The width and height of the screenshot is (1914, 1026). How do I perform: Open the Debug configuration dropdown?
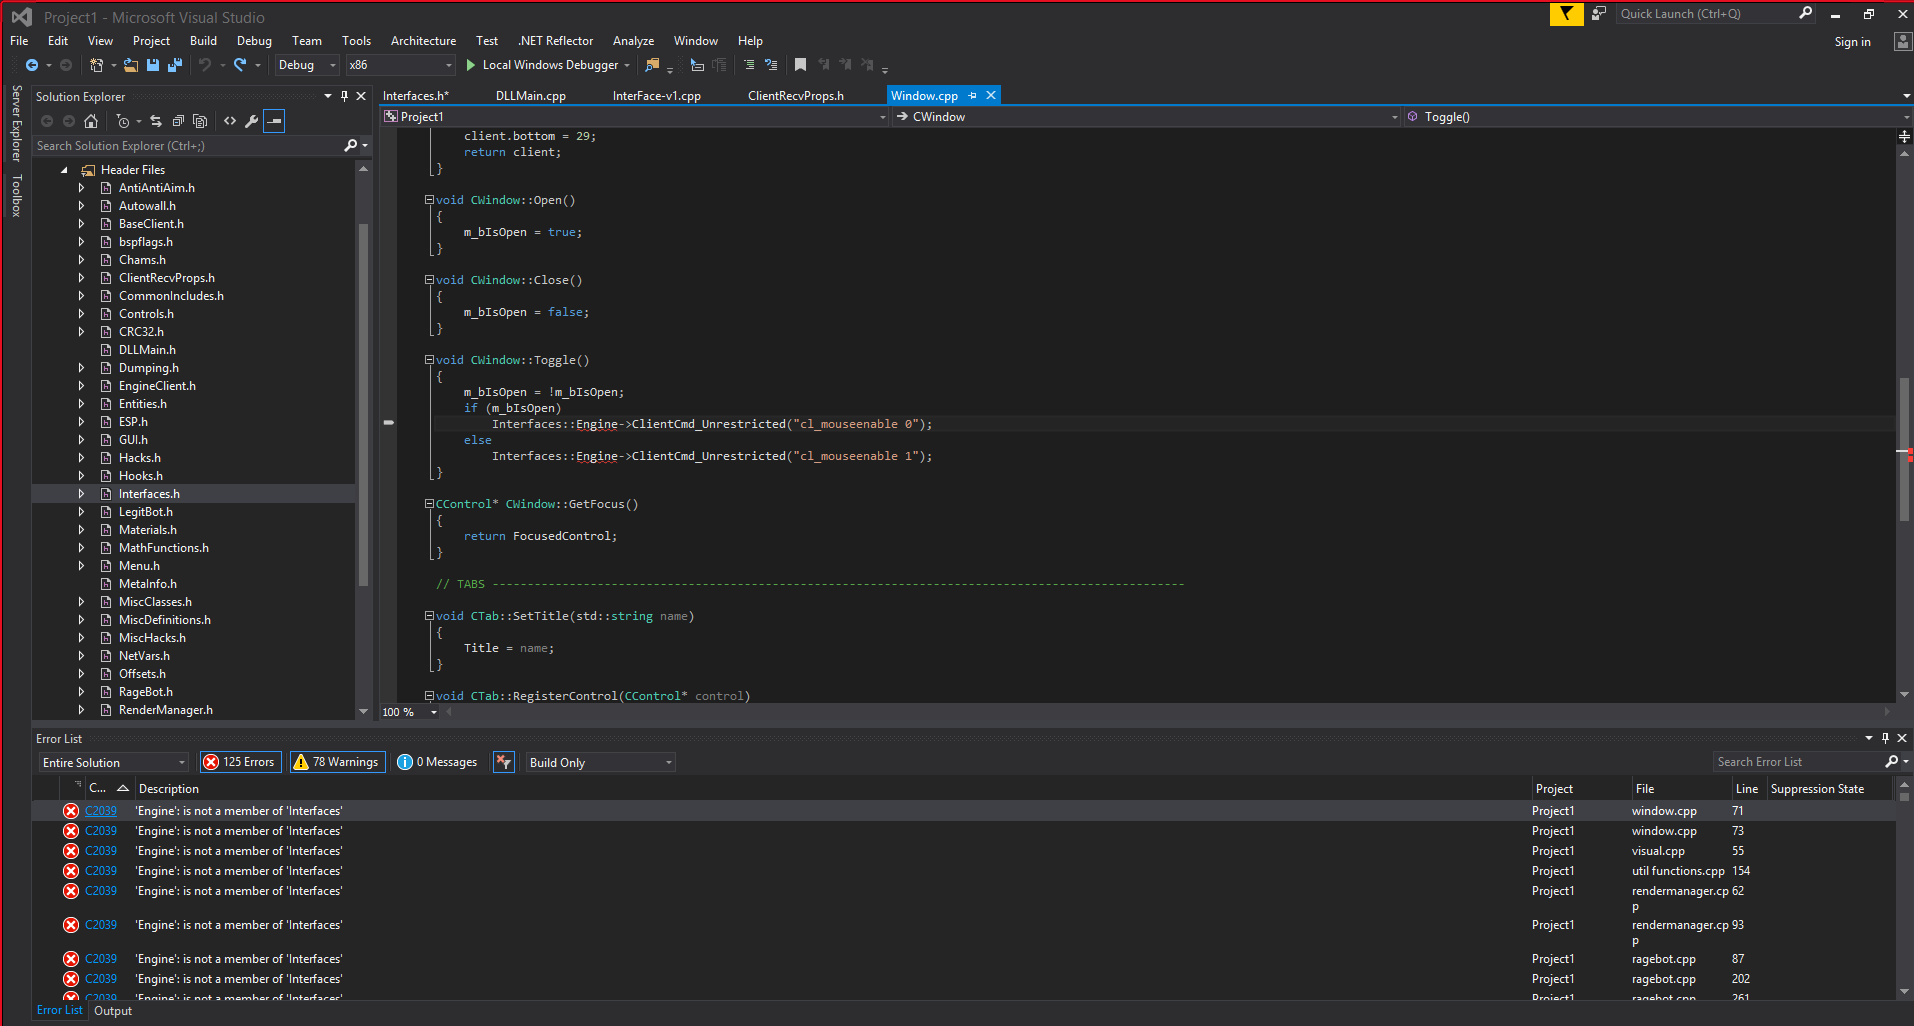click(x=308, y=65)
